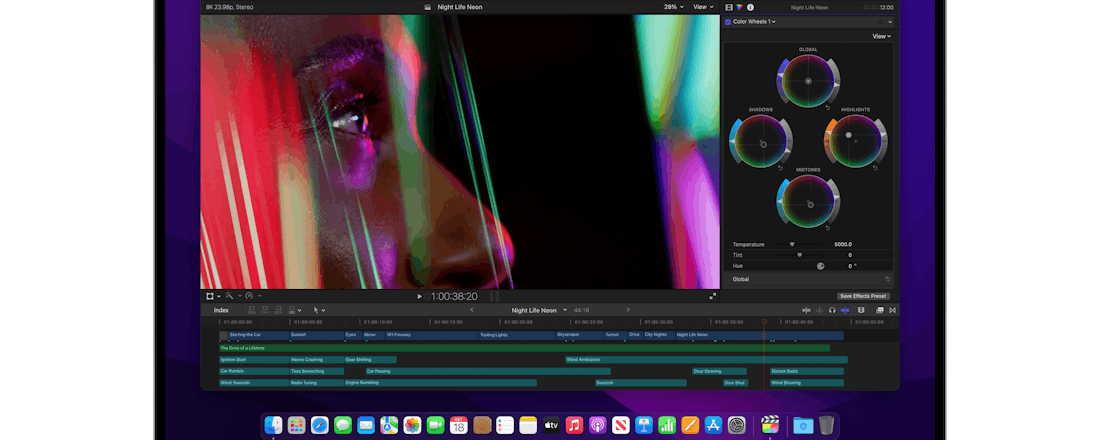Select the Car Passing audio clip

488,371
